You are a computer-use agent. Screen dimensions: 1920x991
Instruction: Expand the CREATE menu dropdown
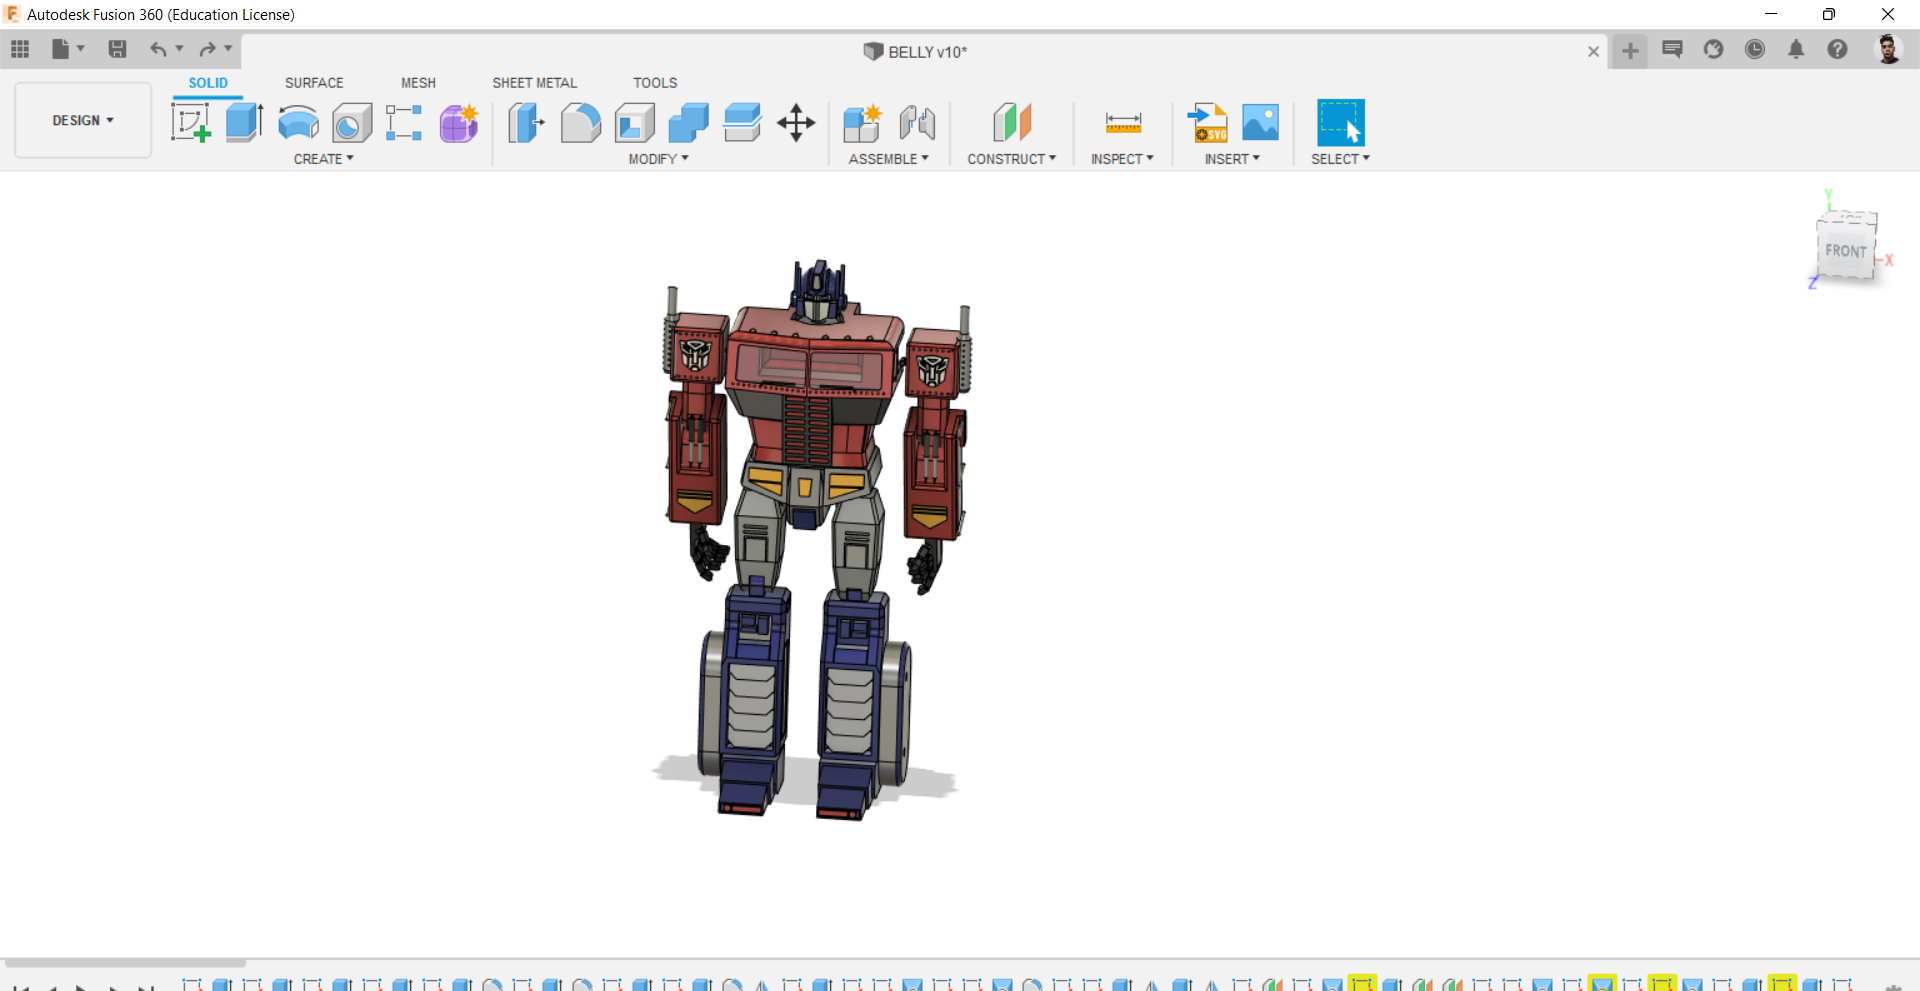[x=323, y=159]
